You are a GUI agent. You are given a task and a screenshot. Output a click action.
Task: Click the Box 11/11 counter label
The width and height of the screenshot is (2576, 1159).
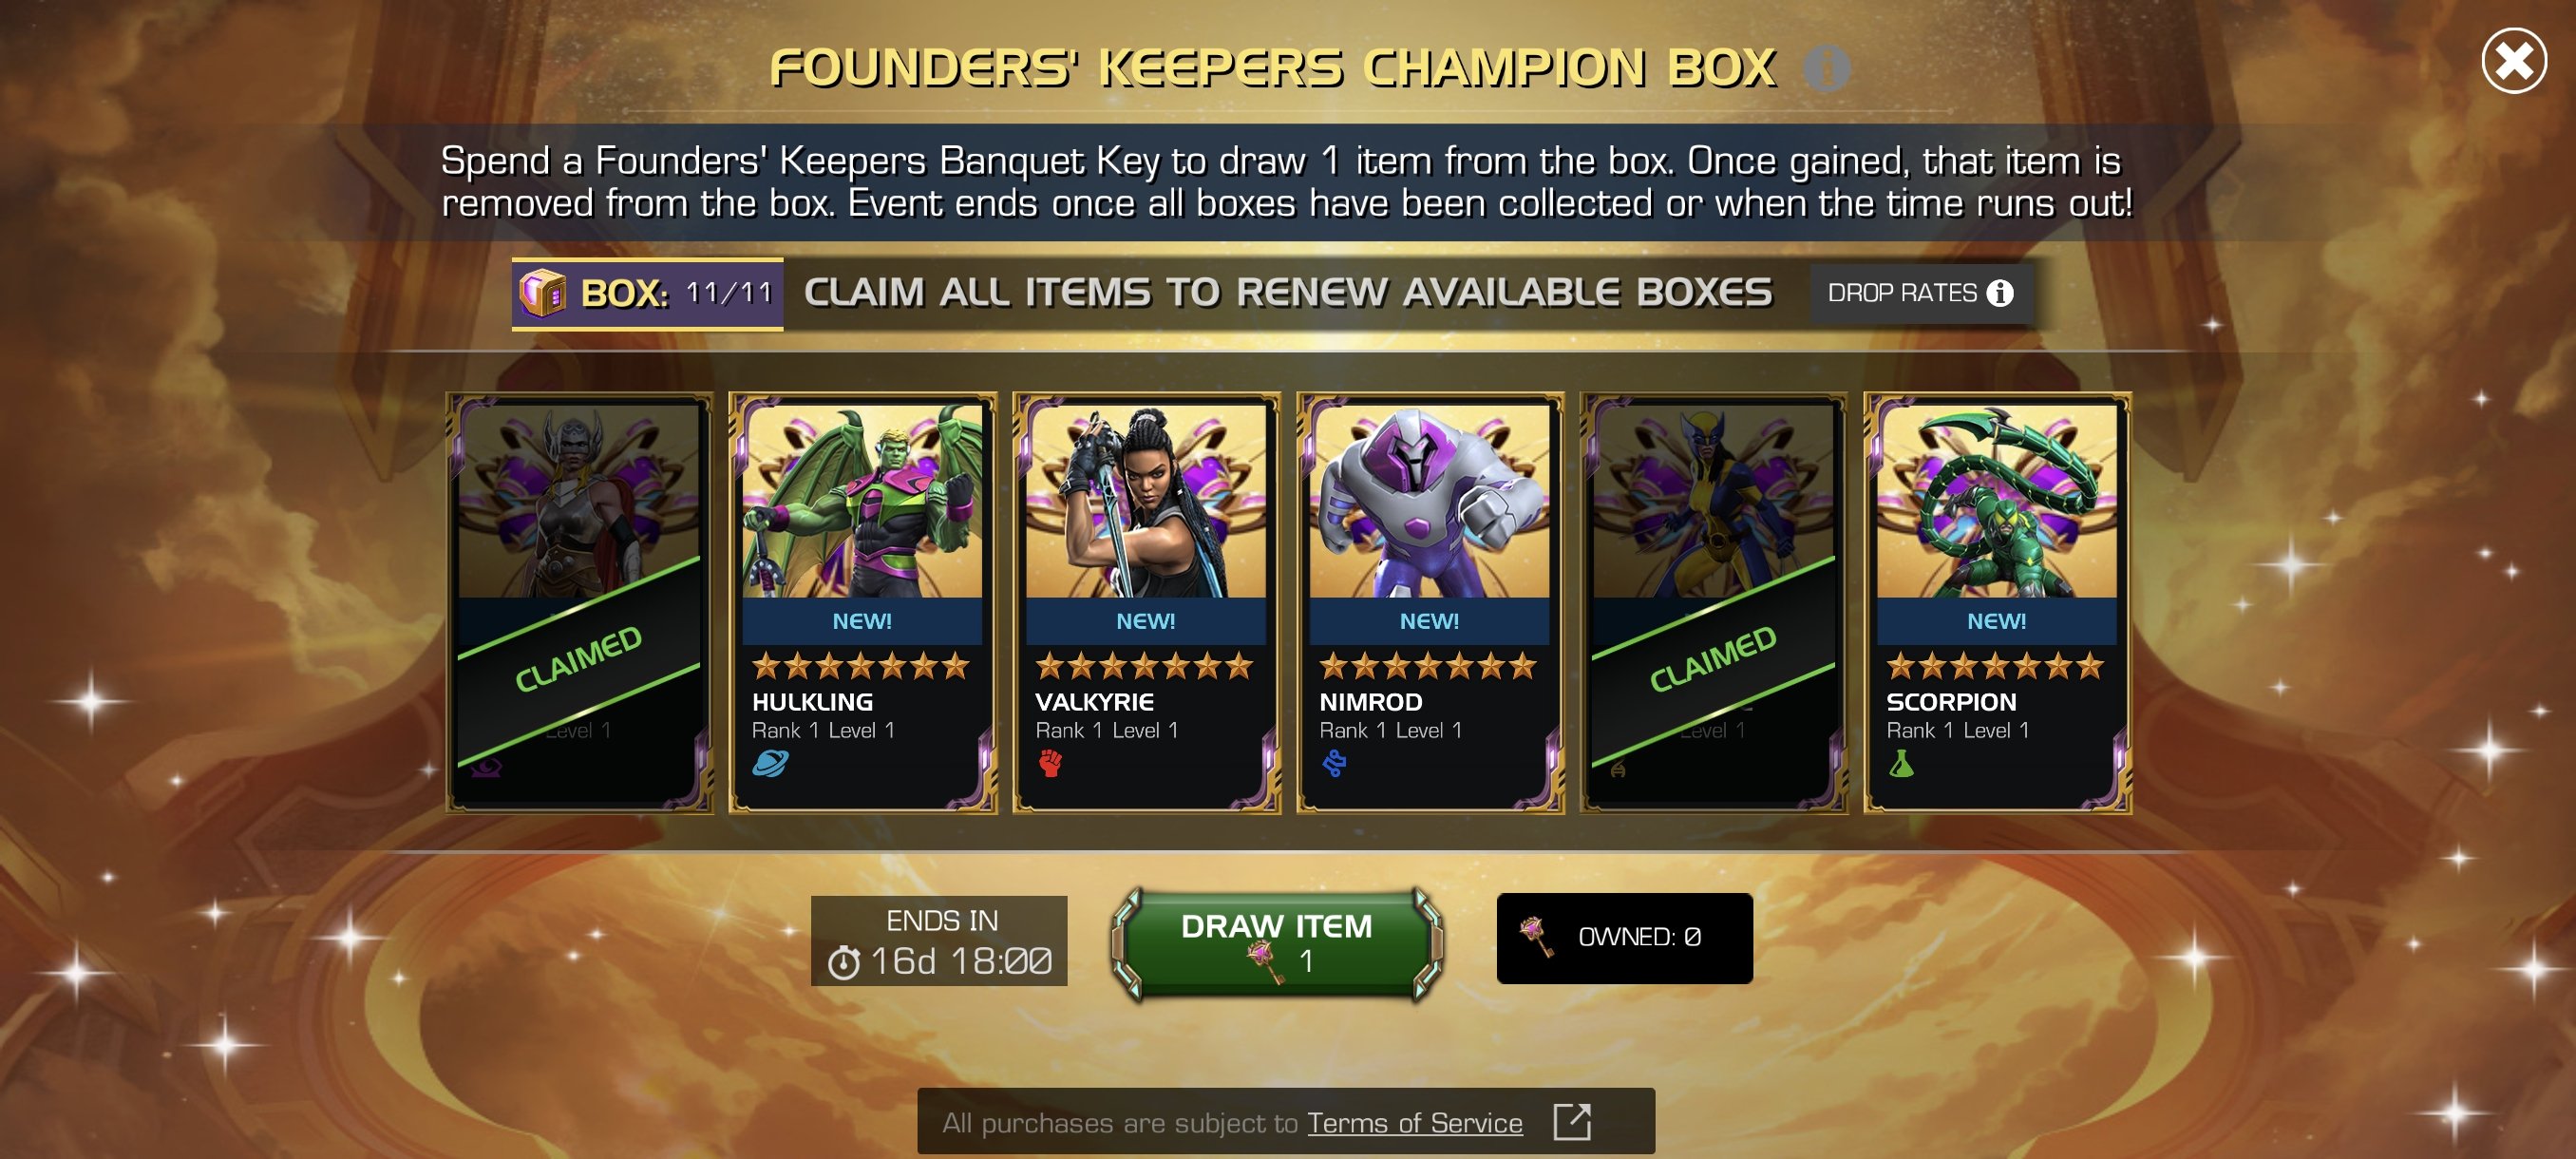[x=647, y=294]
